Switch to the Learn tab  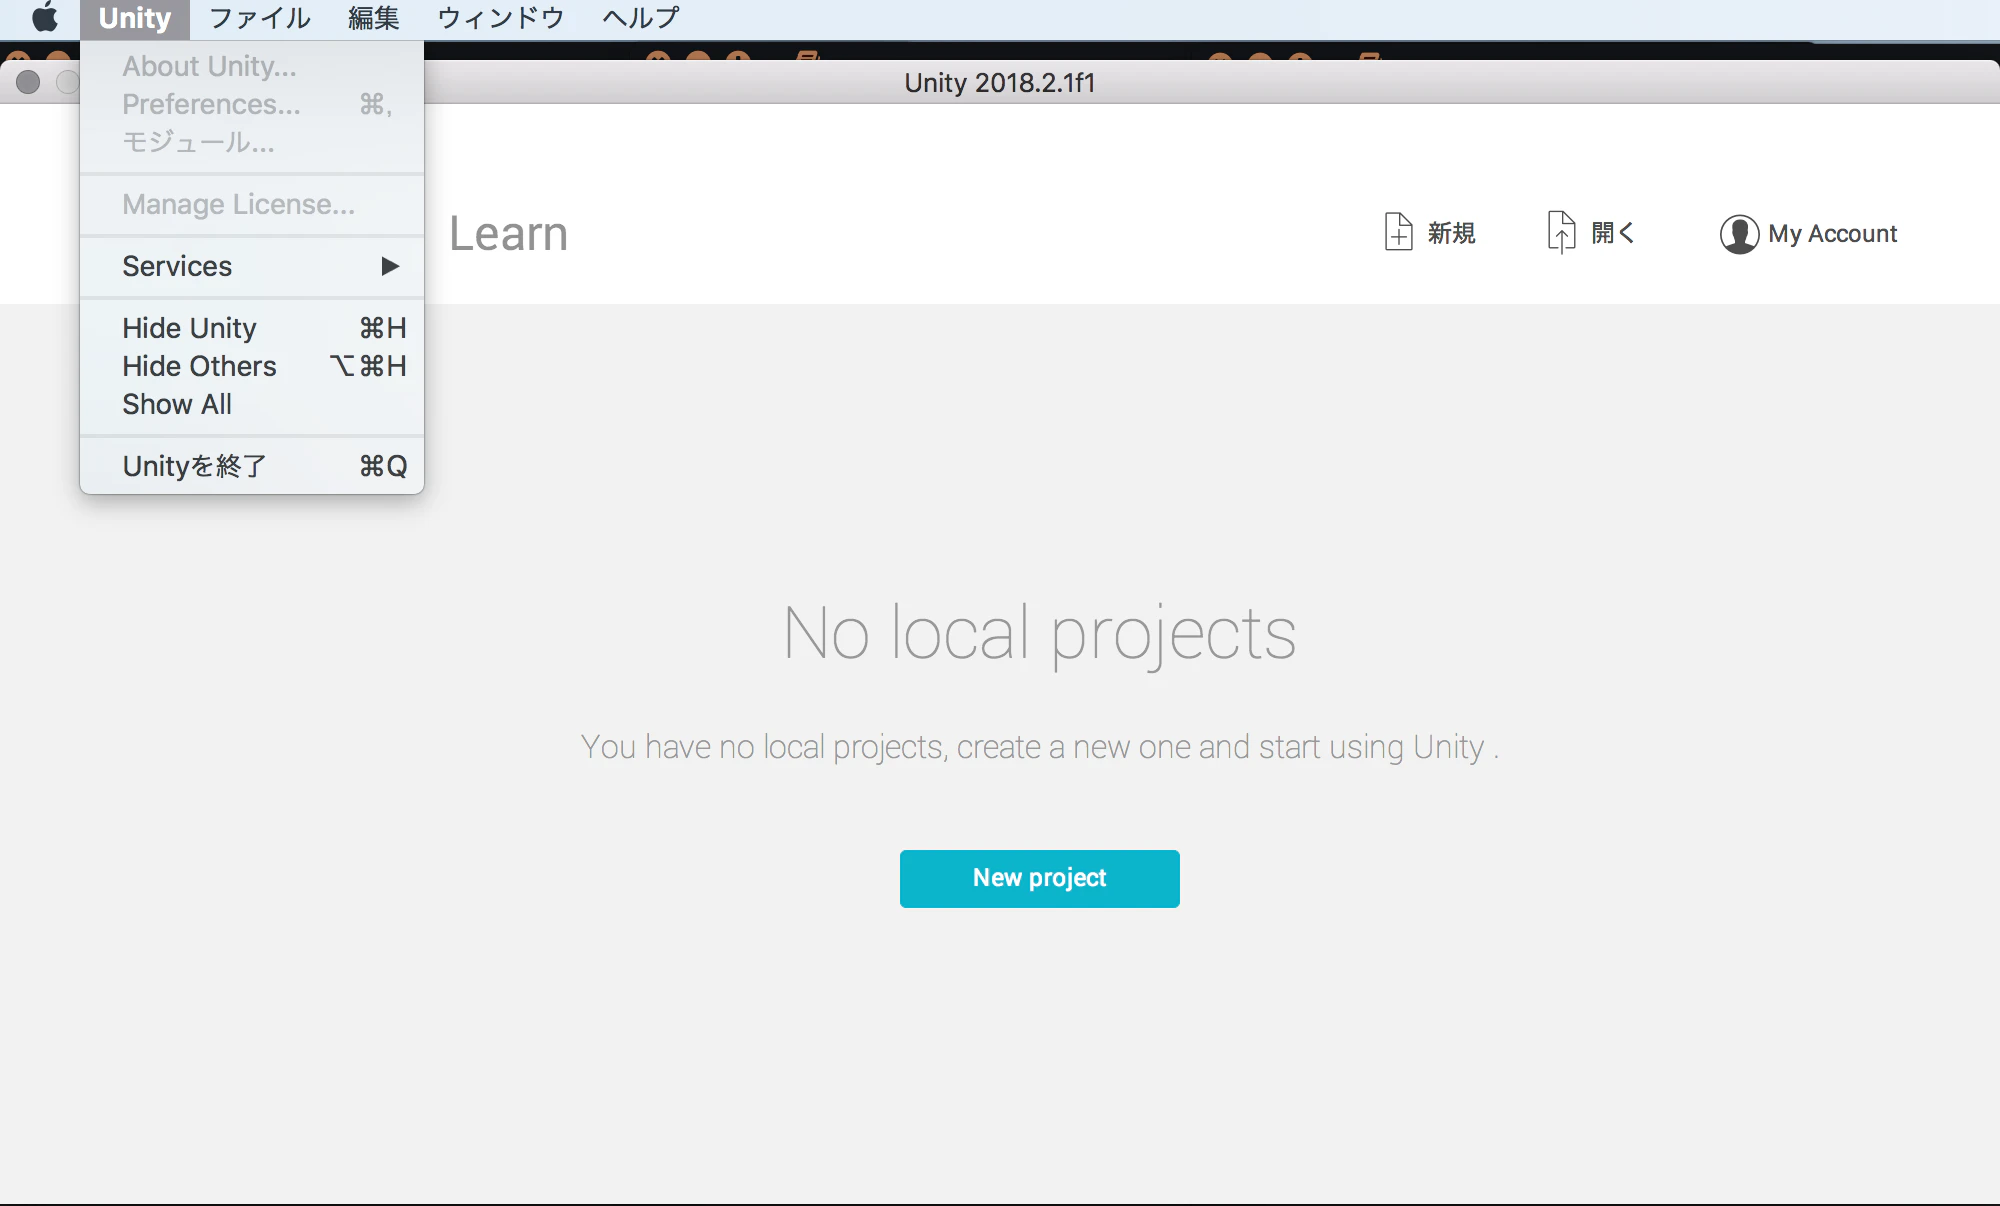click(x=508, y=233)
